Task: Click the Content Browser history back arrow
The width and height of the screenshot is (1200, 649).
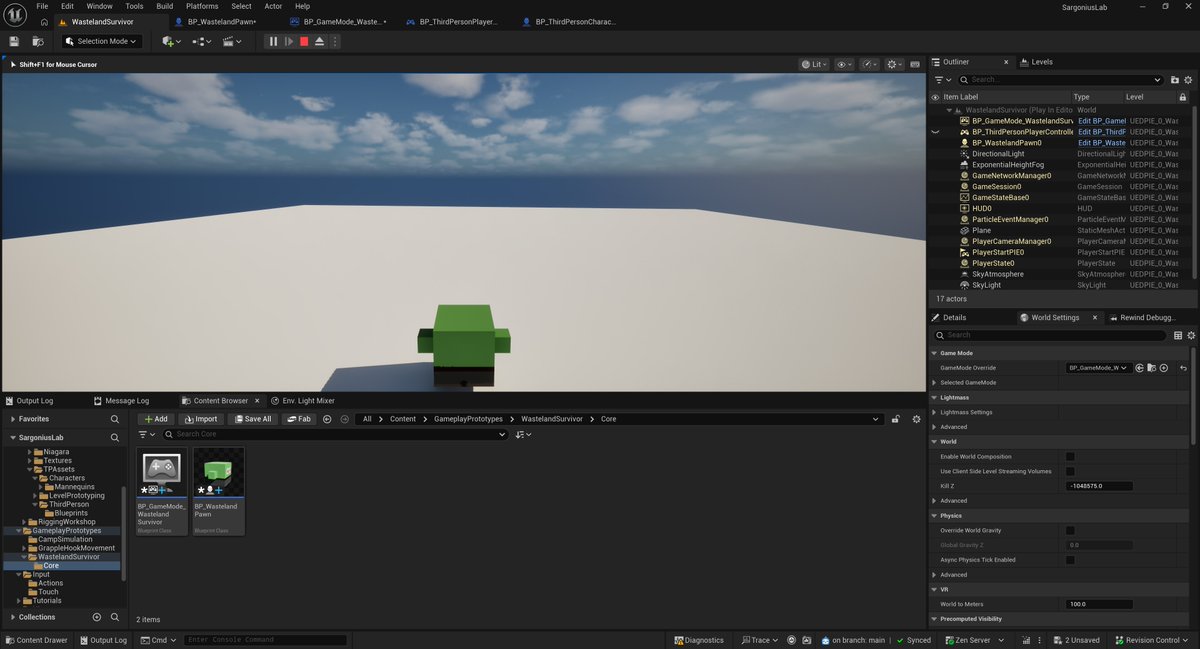Action: [x=327, y=419]
